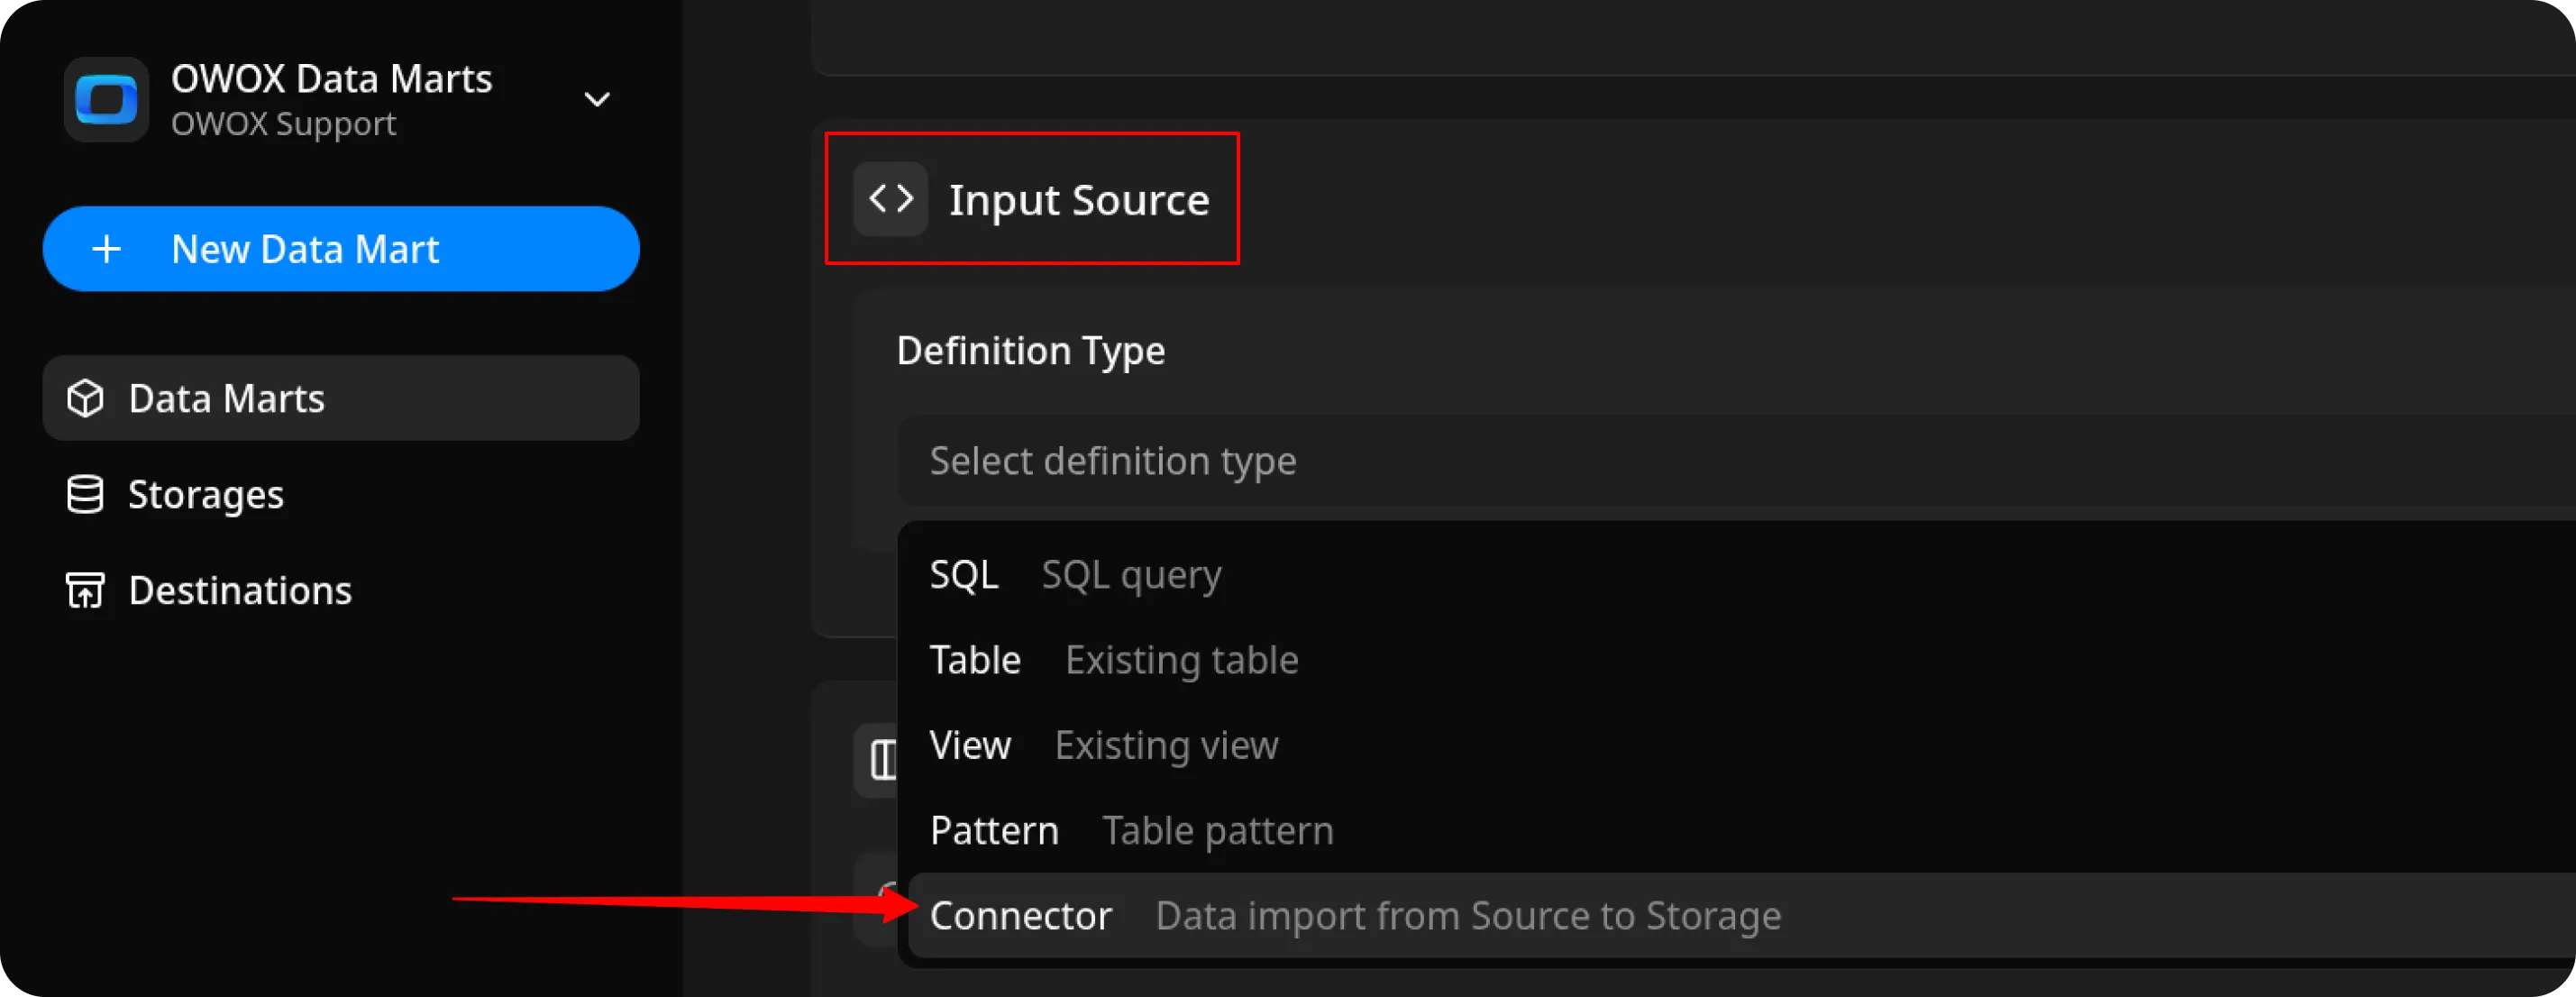
Task: Click the OWOX logo icon
Action: click(106, 100)
